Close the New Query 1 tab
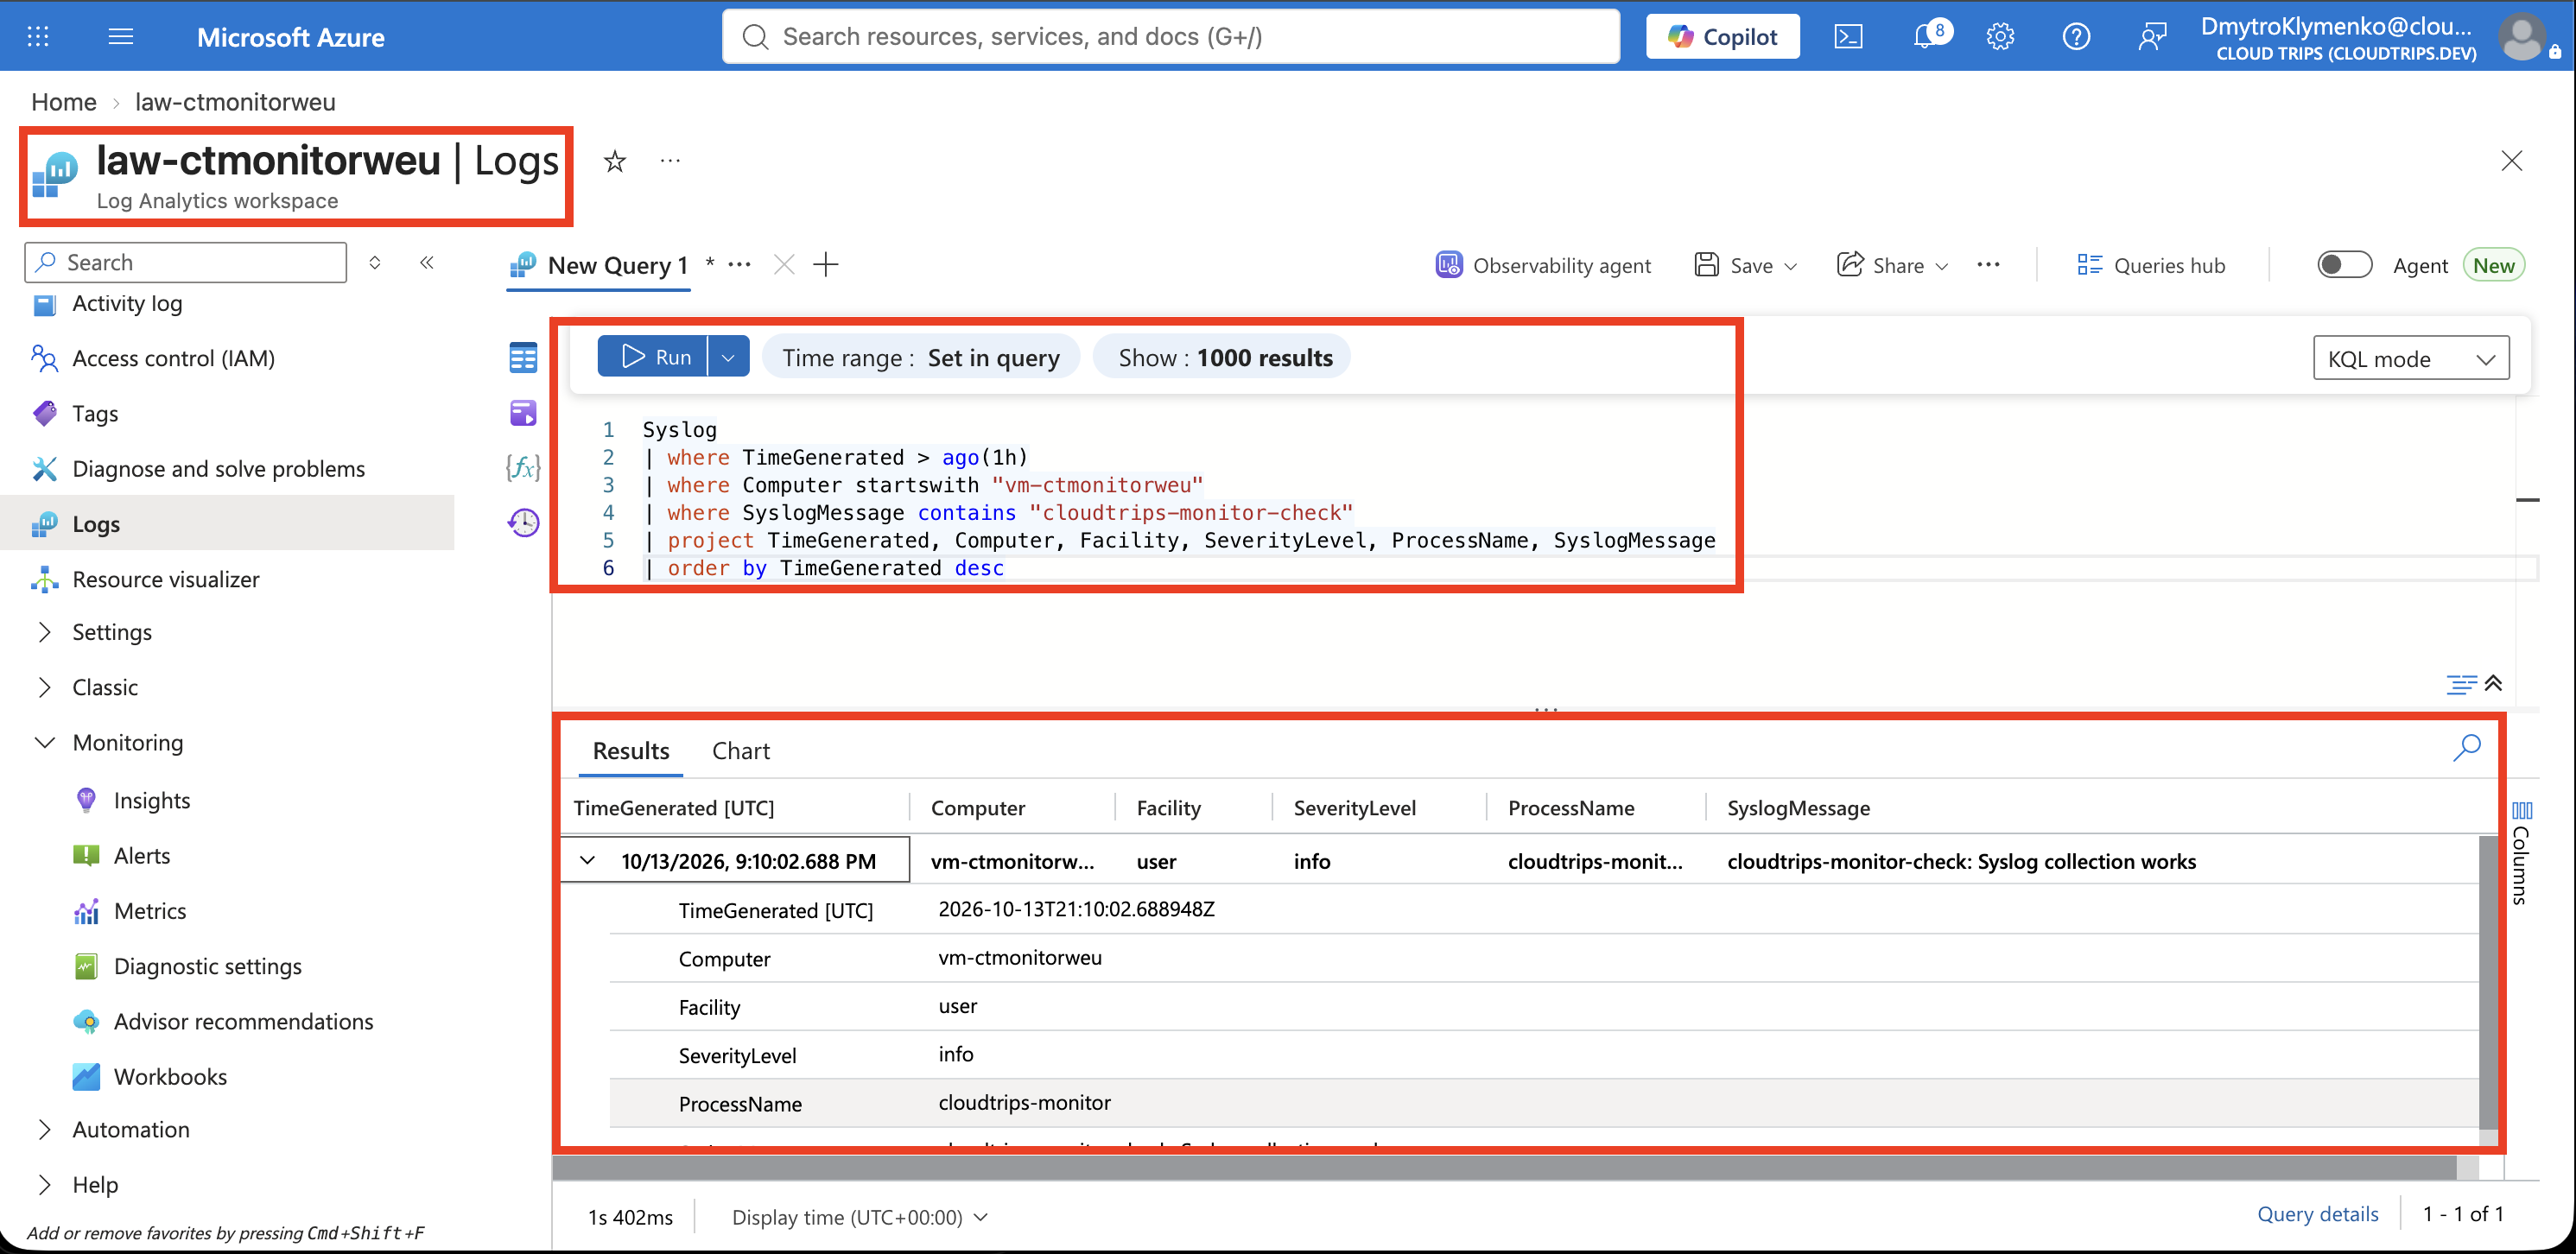 pyautogui.click(x=784, y=265)
